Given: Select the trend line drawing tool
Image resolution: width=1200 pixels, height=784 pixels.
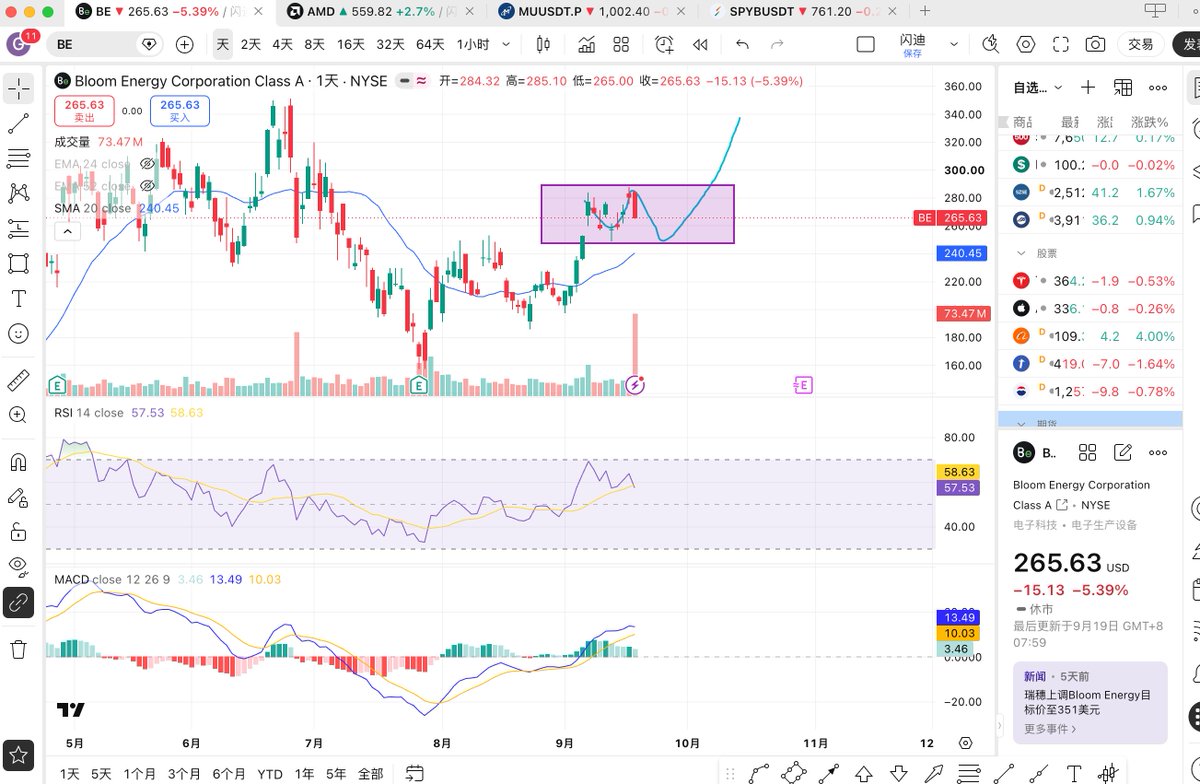Looking at the screenshot, I should click(18, 123).
